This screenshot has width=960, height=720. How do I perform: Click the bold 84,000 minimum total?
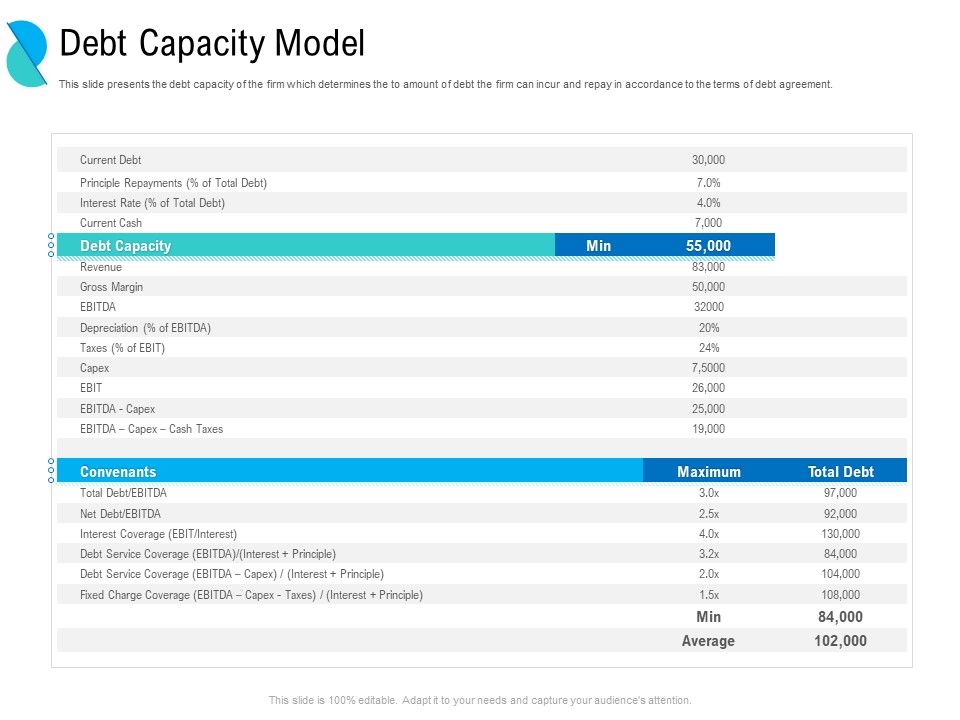[841, 617]
